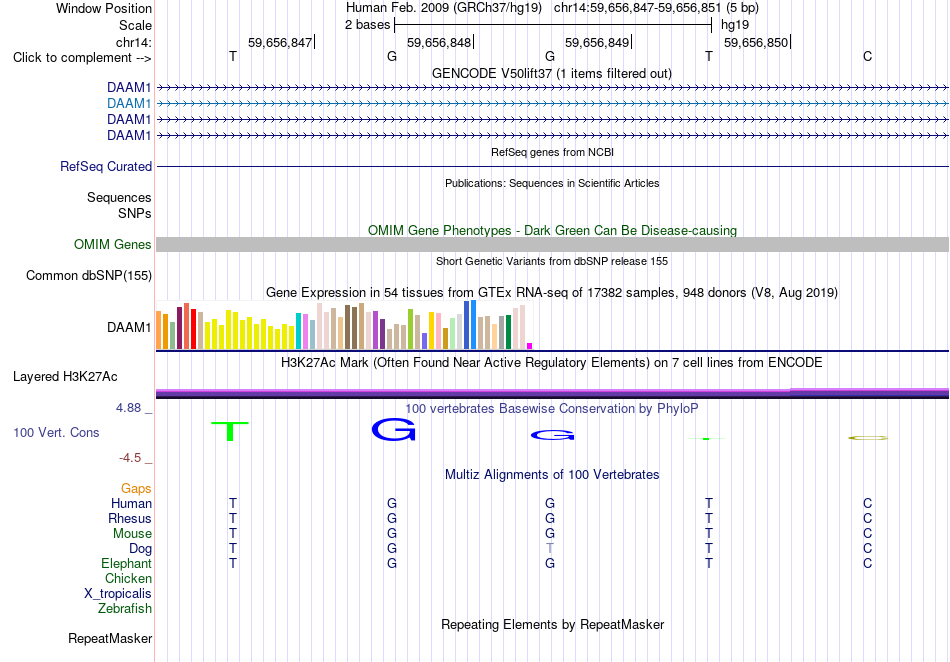Click the 'Click to complement -->' label
This screenshot has width=950, height=662.
click(x=82, y=58)
